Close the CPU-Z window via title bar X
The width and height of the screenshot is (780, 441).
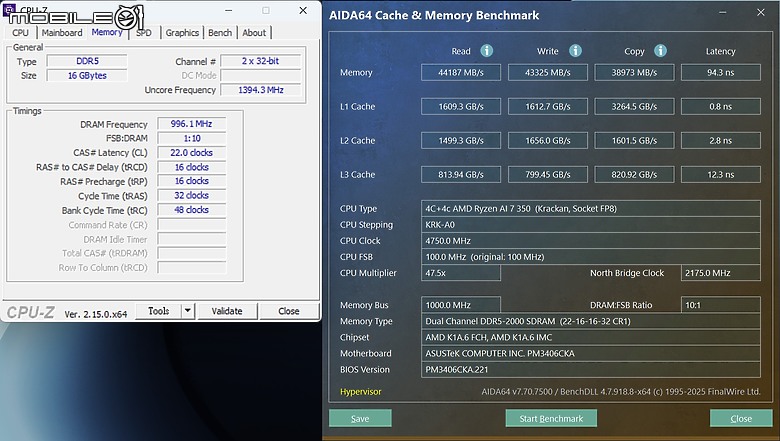pos(303,10)
